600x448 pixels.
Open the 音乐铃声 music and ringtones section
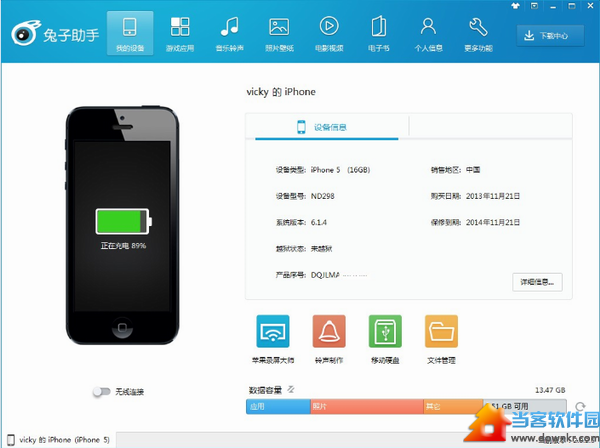[230, 33]
